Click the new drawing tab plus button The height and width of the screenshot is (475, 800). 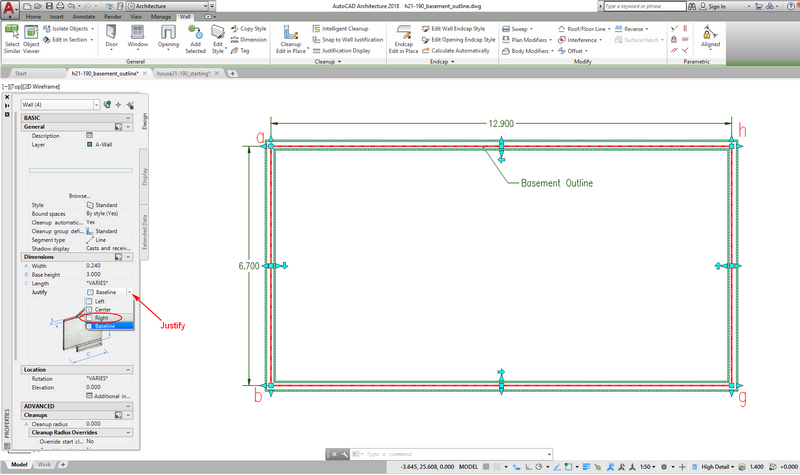(x=232, y=73)
